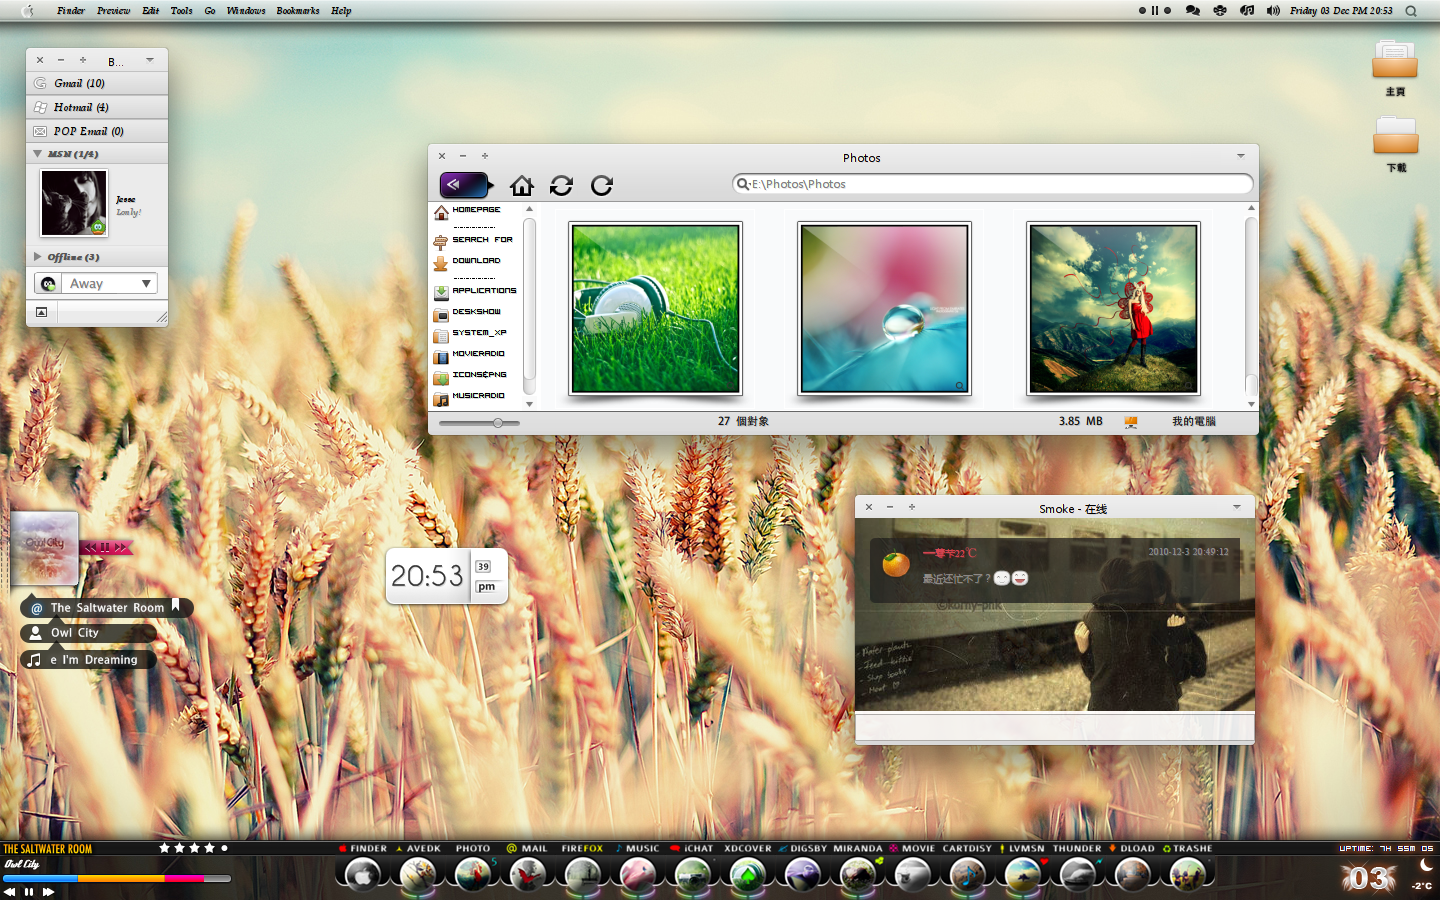Screen dimensions: 1440x900
Task: Open the 主頁 desktop folder
Action: (1395, 67)
